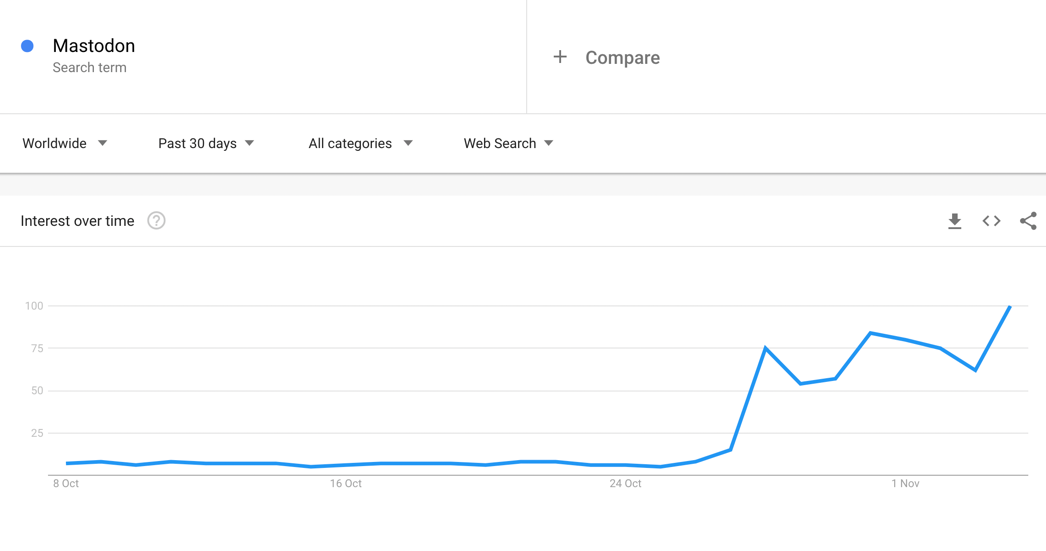Click the blue Mastodon color dot
This screenshot has height=551, width=1046.
click(x=27, y=46)
